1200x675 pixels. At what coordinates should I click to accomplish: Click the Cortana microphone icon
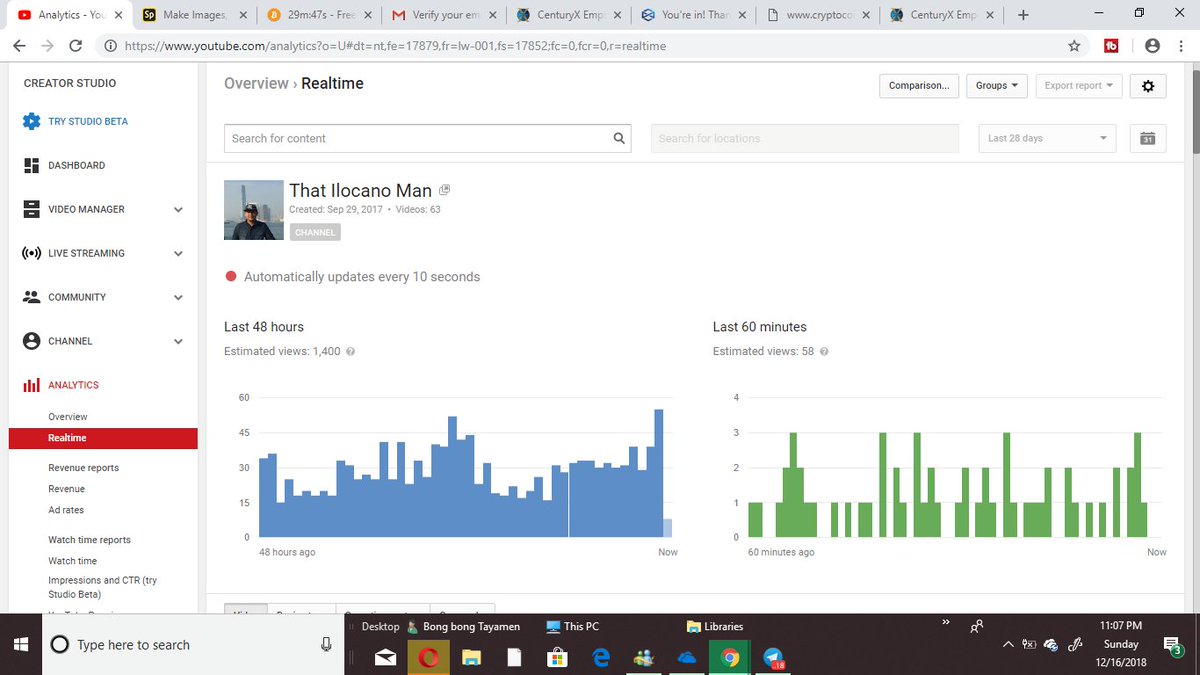[x=326, y=645]
